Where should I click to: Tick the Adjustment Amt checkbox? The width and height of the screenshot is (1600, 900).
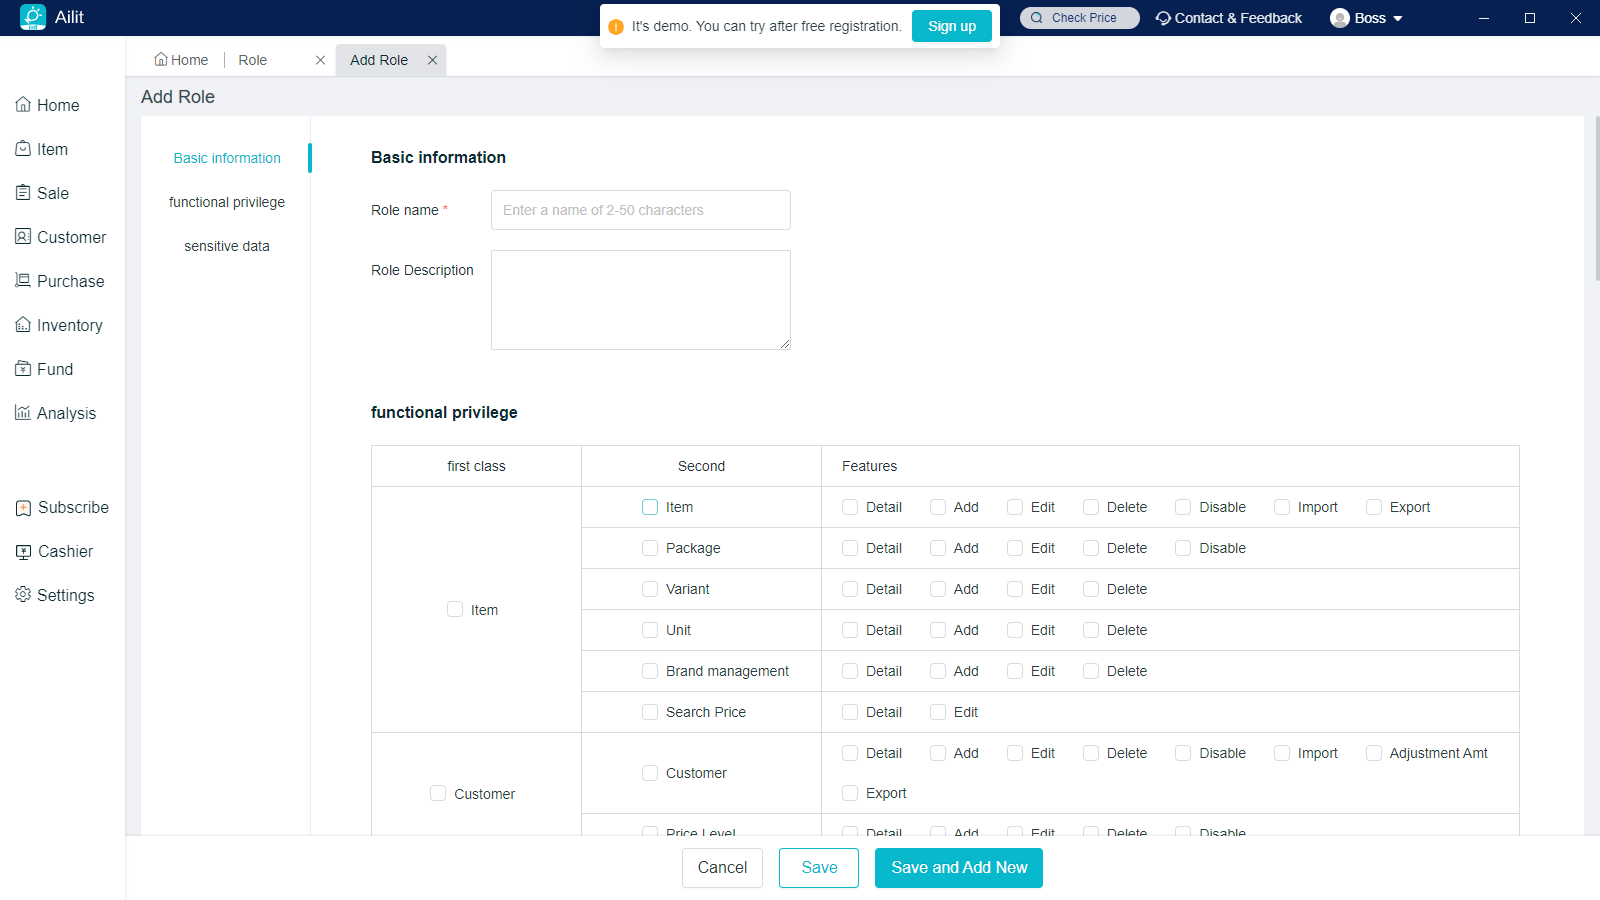tap(1374, 753)
